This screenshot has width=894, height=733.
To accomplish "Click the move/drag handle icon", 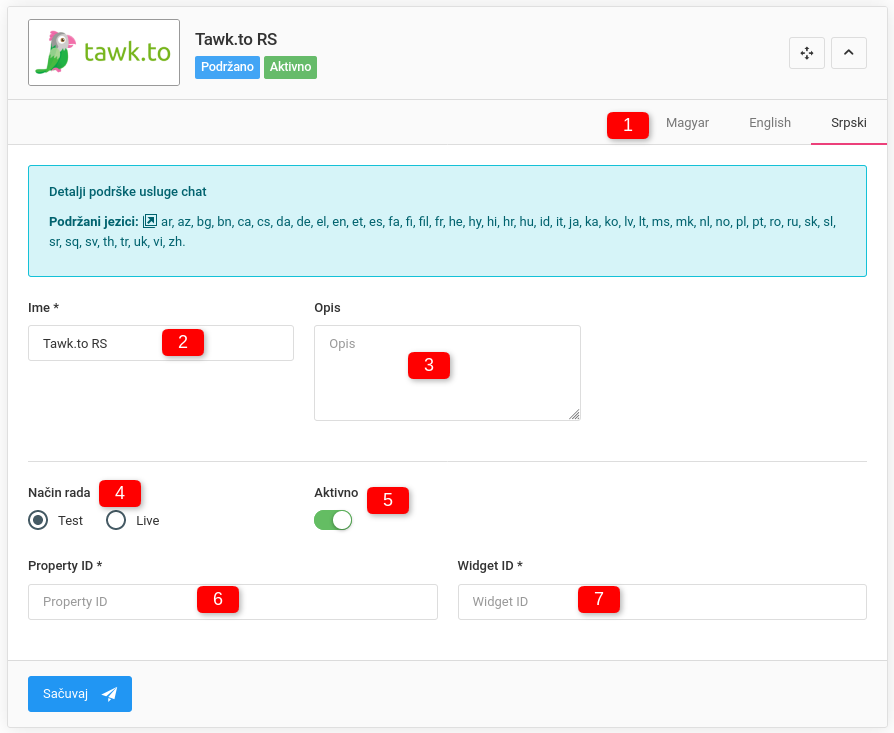I will point(806,53).
